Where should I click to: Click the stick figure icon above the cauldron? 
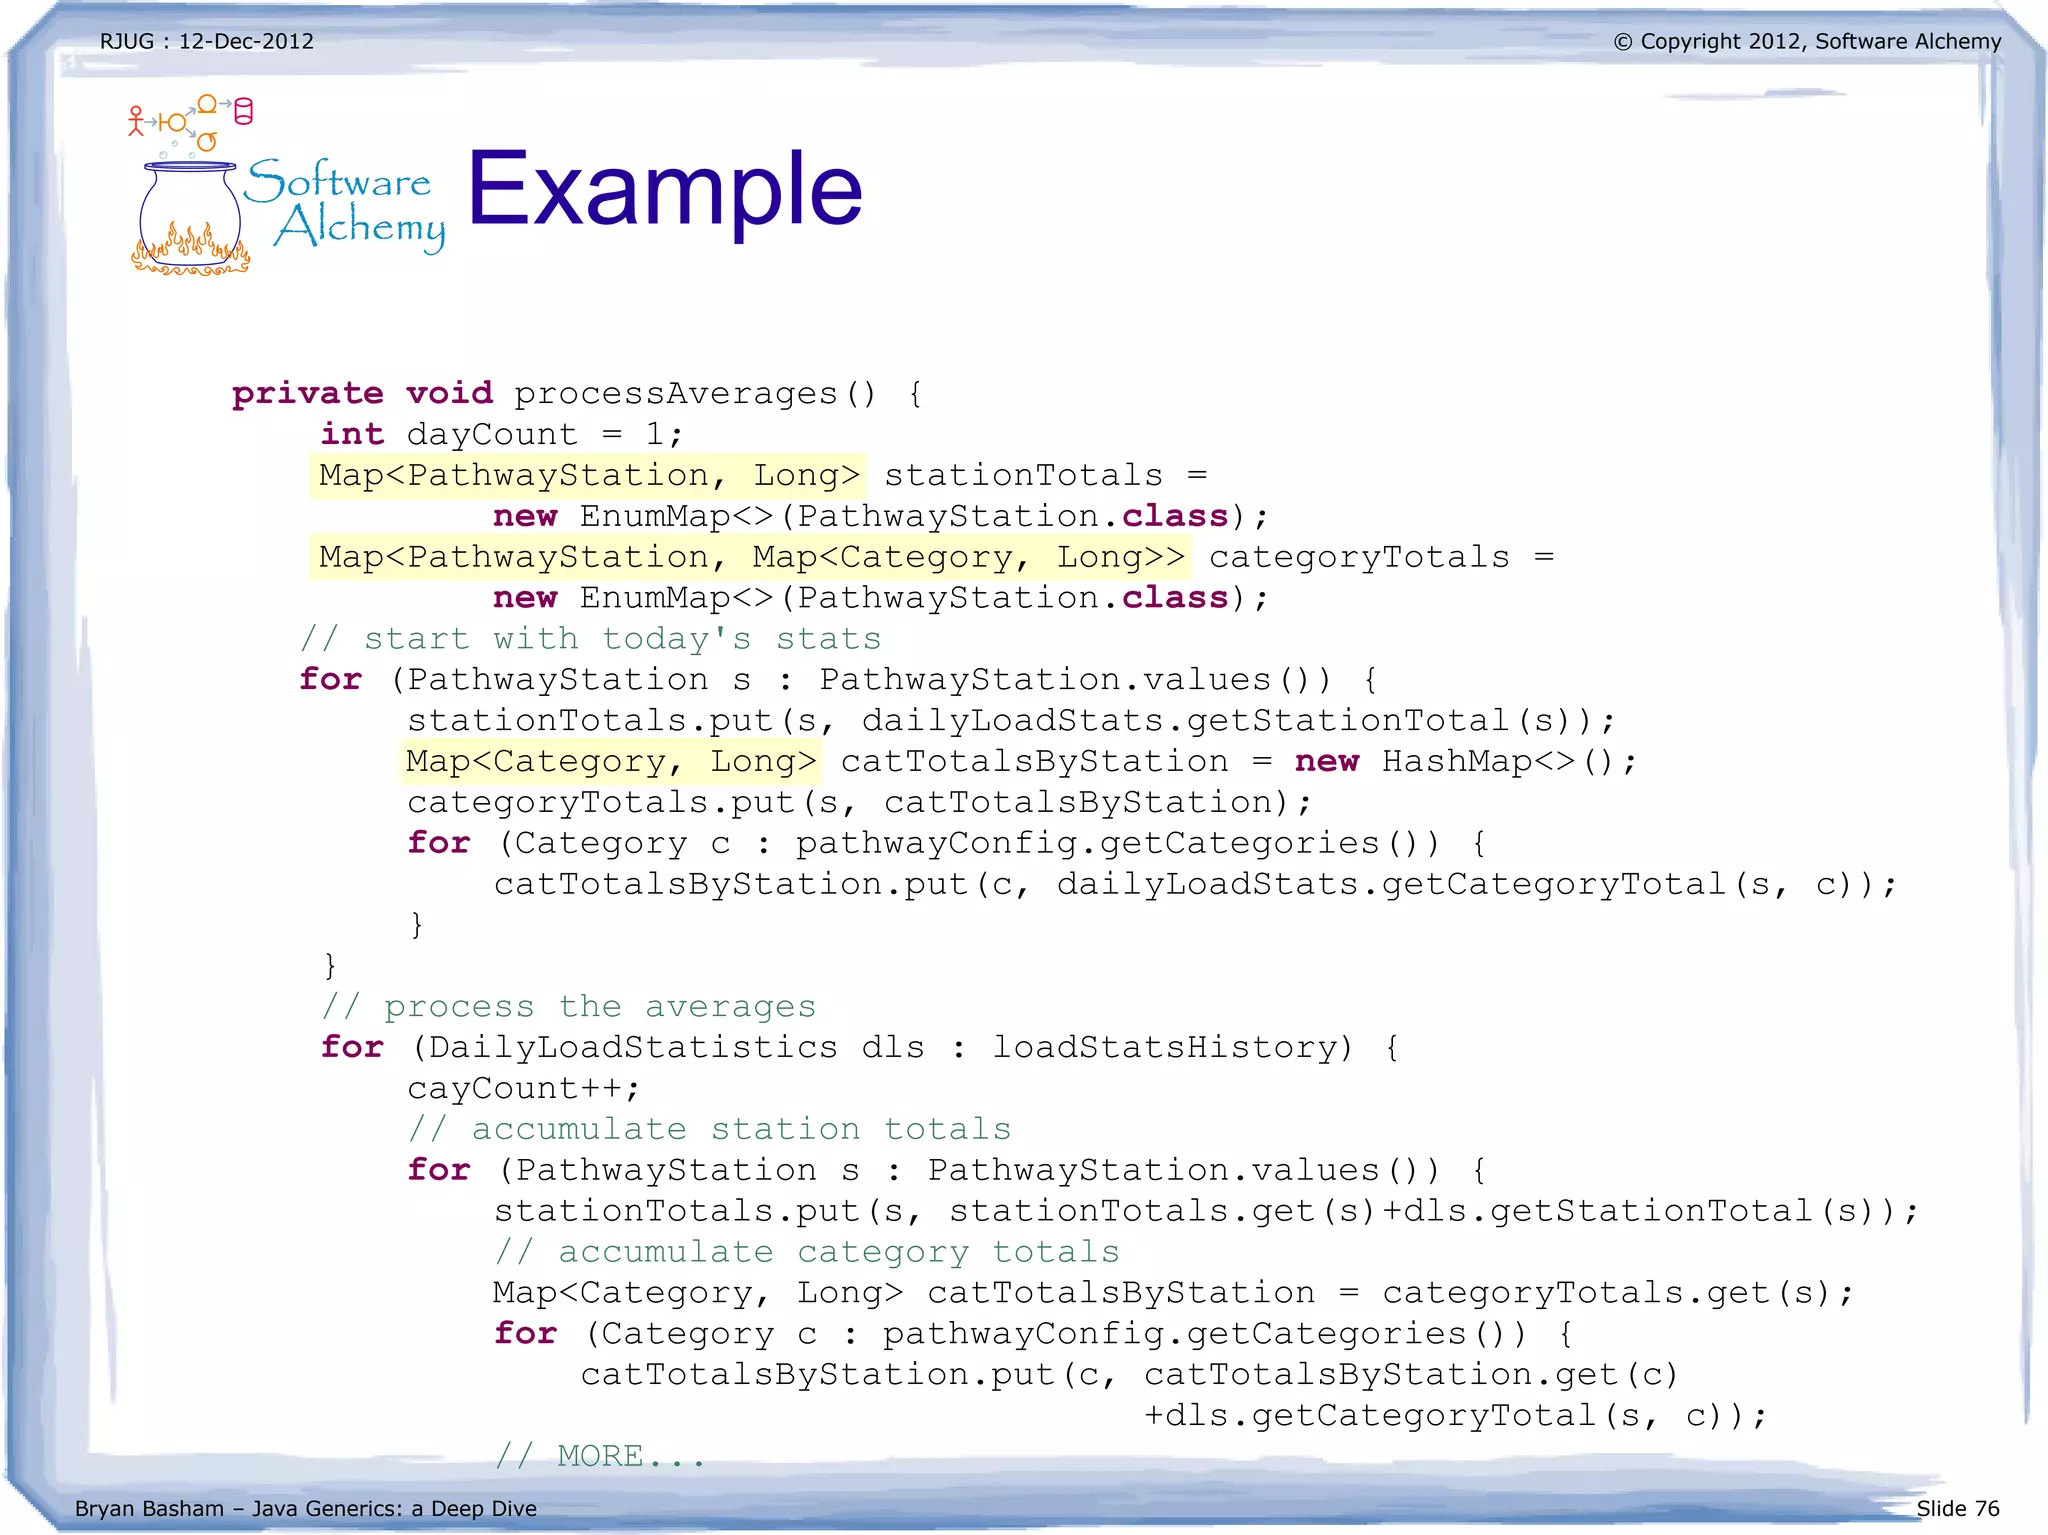tap(136, 121)
